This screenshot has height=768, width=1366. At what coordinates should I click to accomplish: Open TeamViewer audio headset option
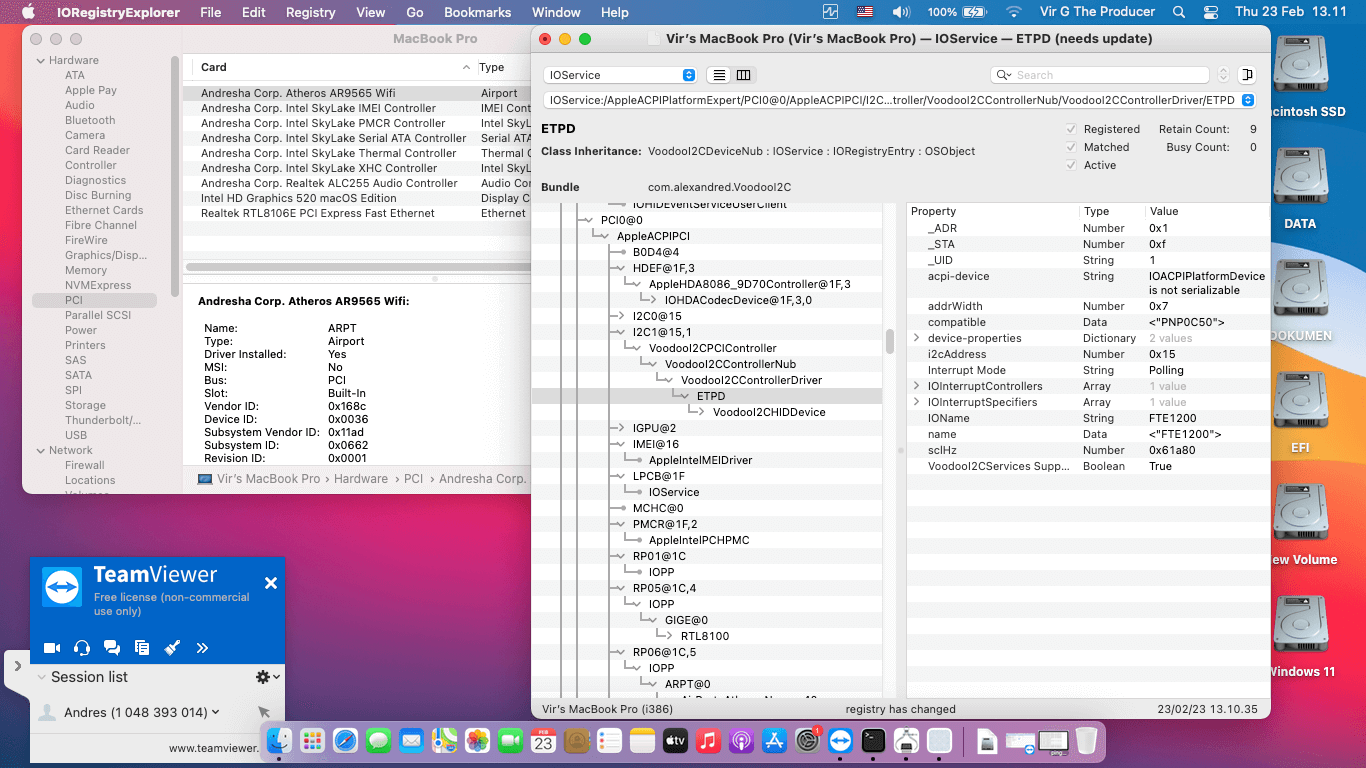[82, 648]
